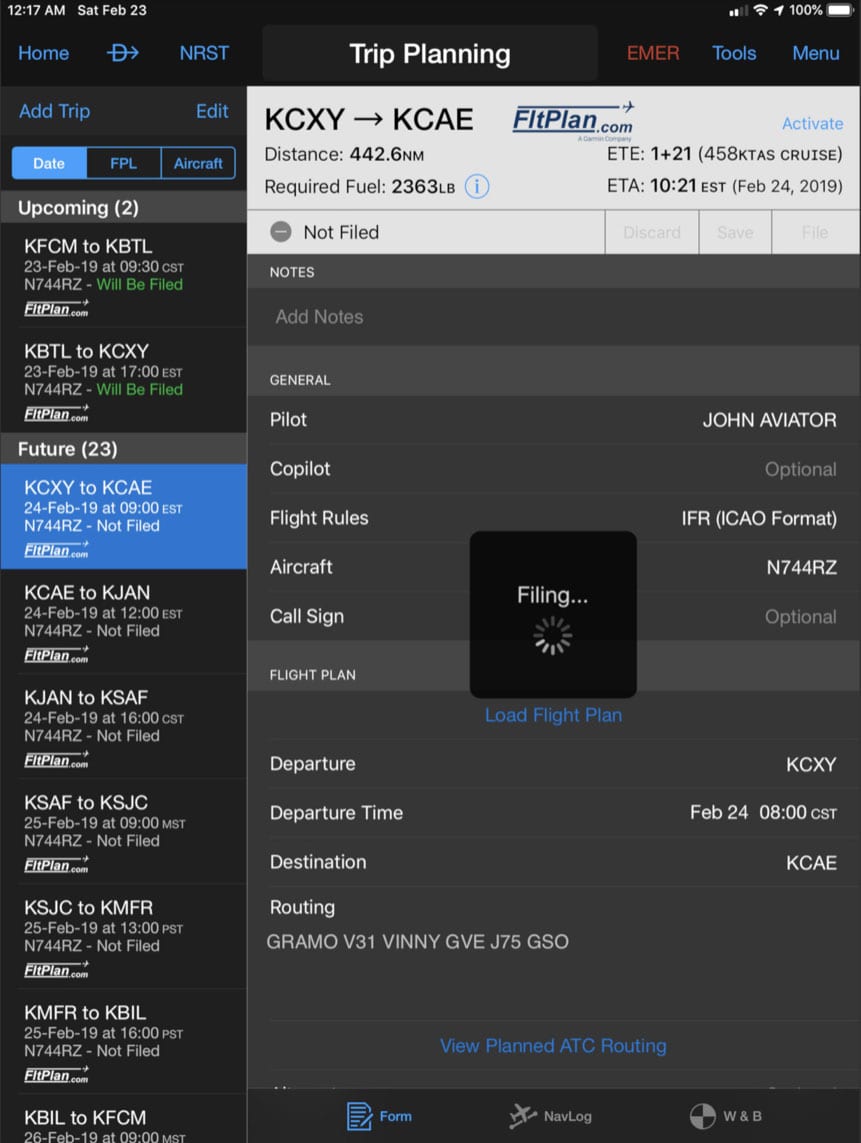Open the W & B tab icon
The image size is (861, 1143).
click(x=702, y=1116)
